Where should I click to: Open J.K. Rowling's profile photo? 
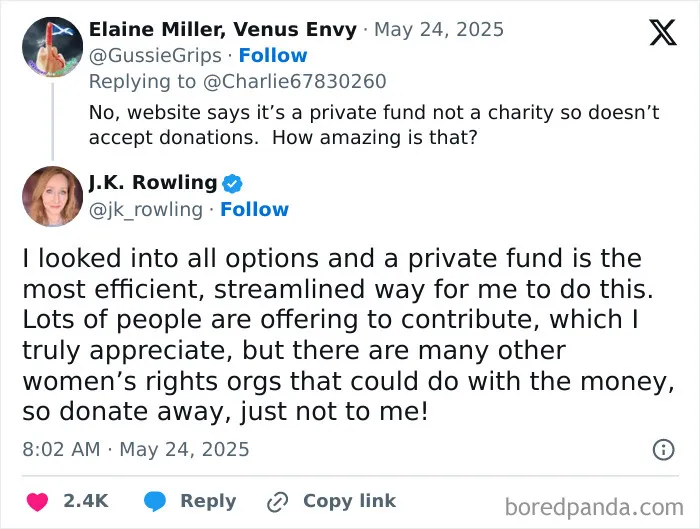(52, 196)
